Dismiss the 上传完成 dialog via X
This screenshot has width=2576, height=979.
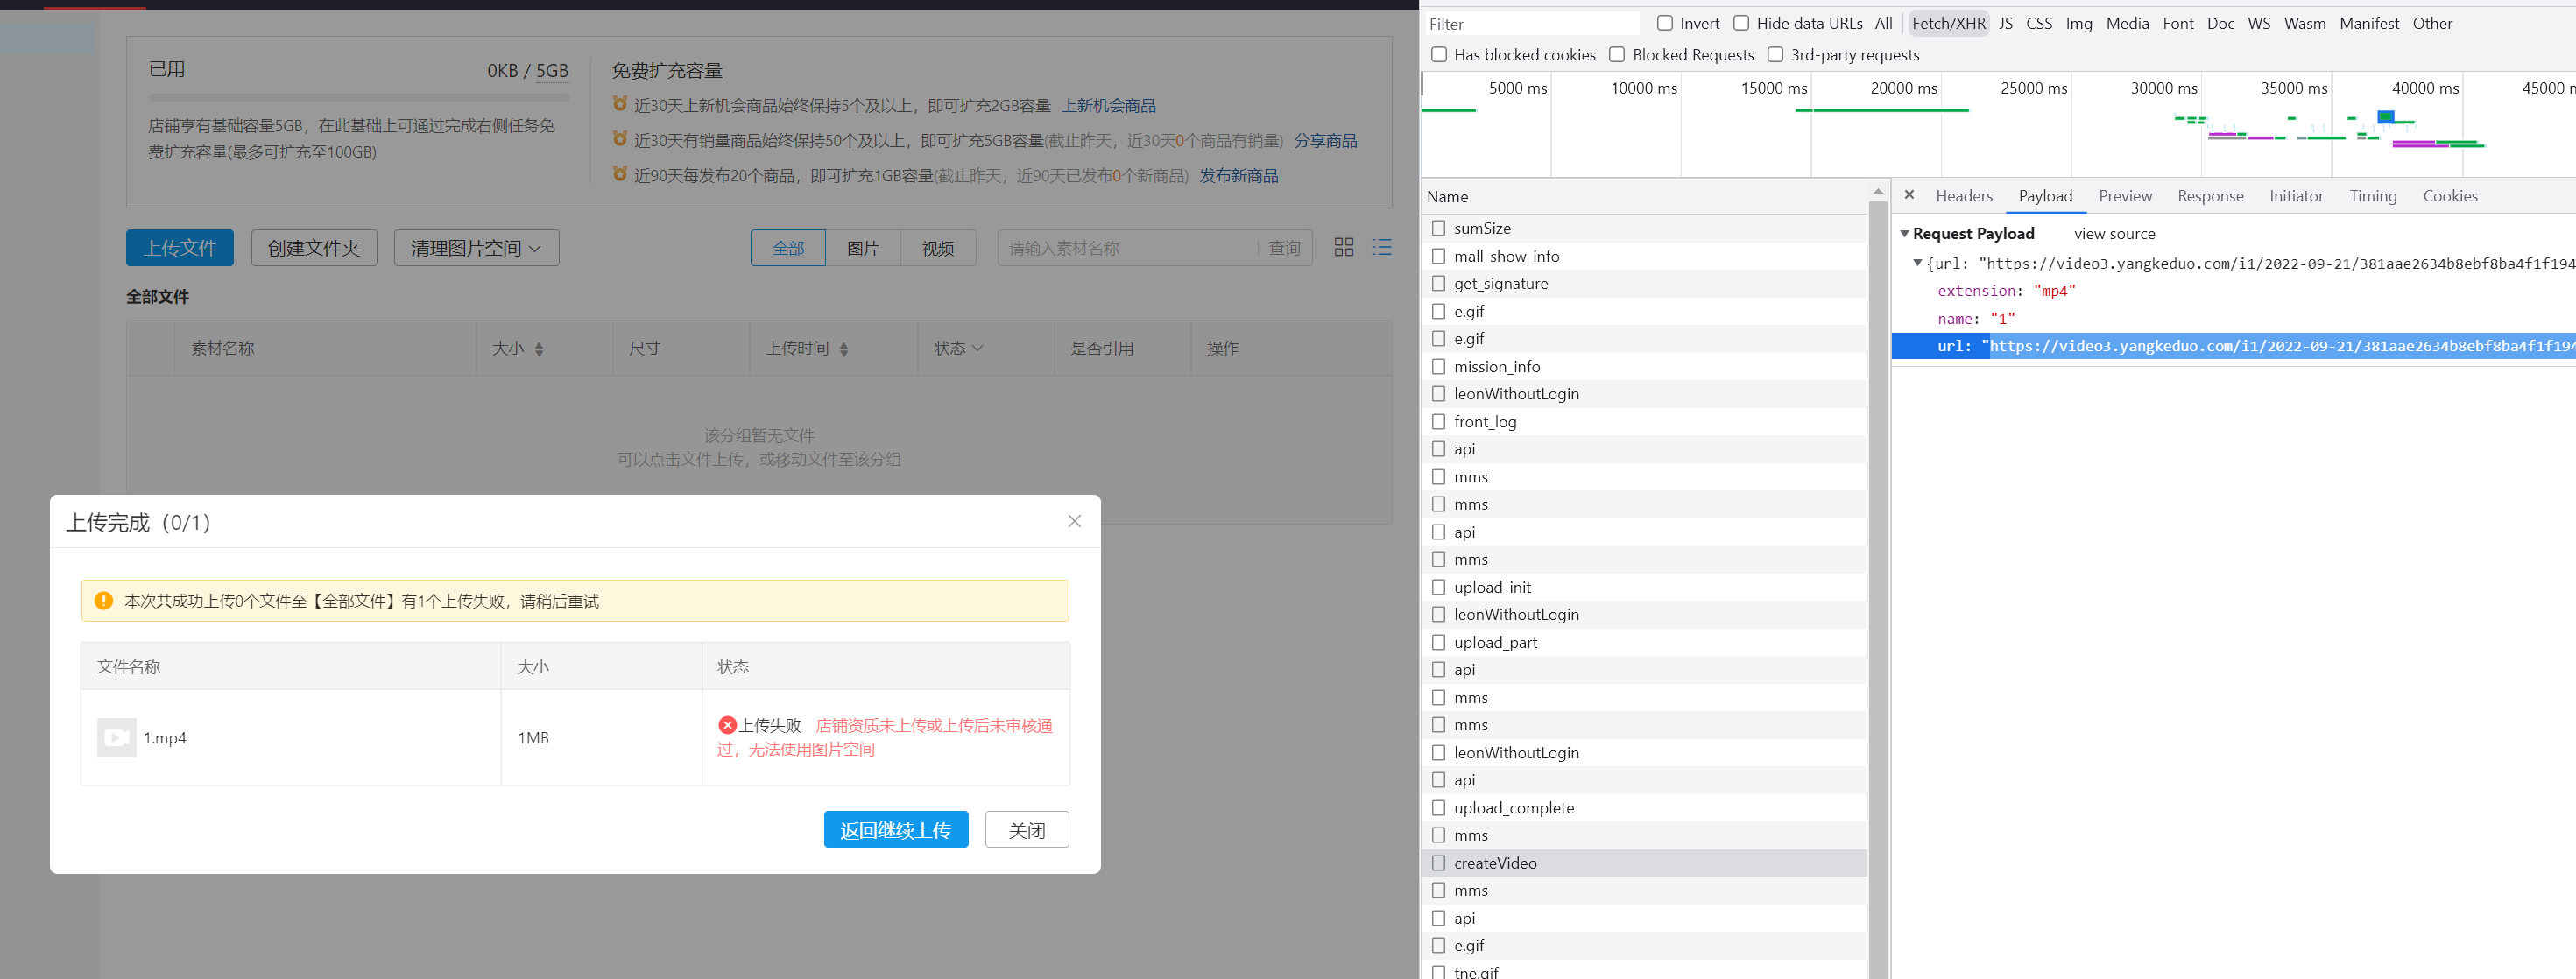(1074, 521)
